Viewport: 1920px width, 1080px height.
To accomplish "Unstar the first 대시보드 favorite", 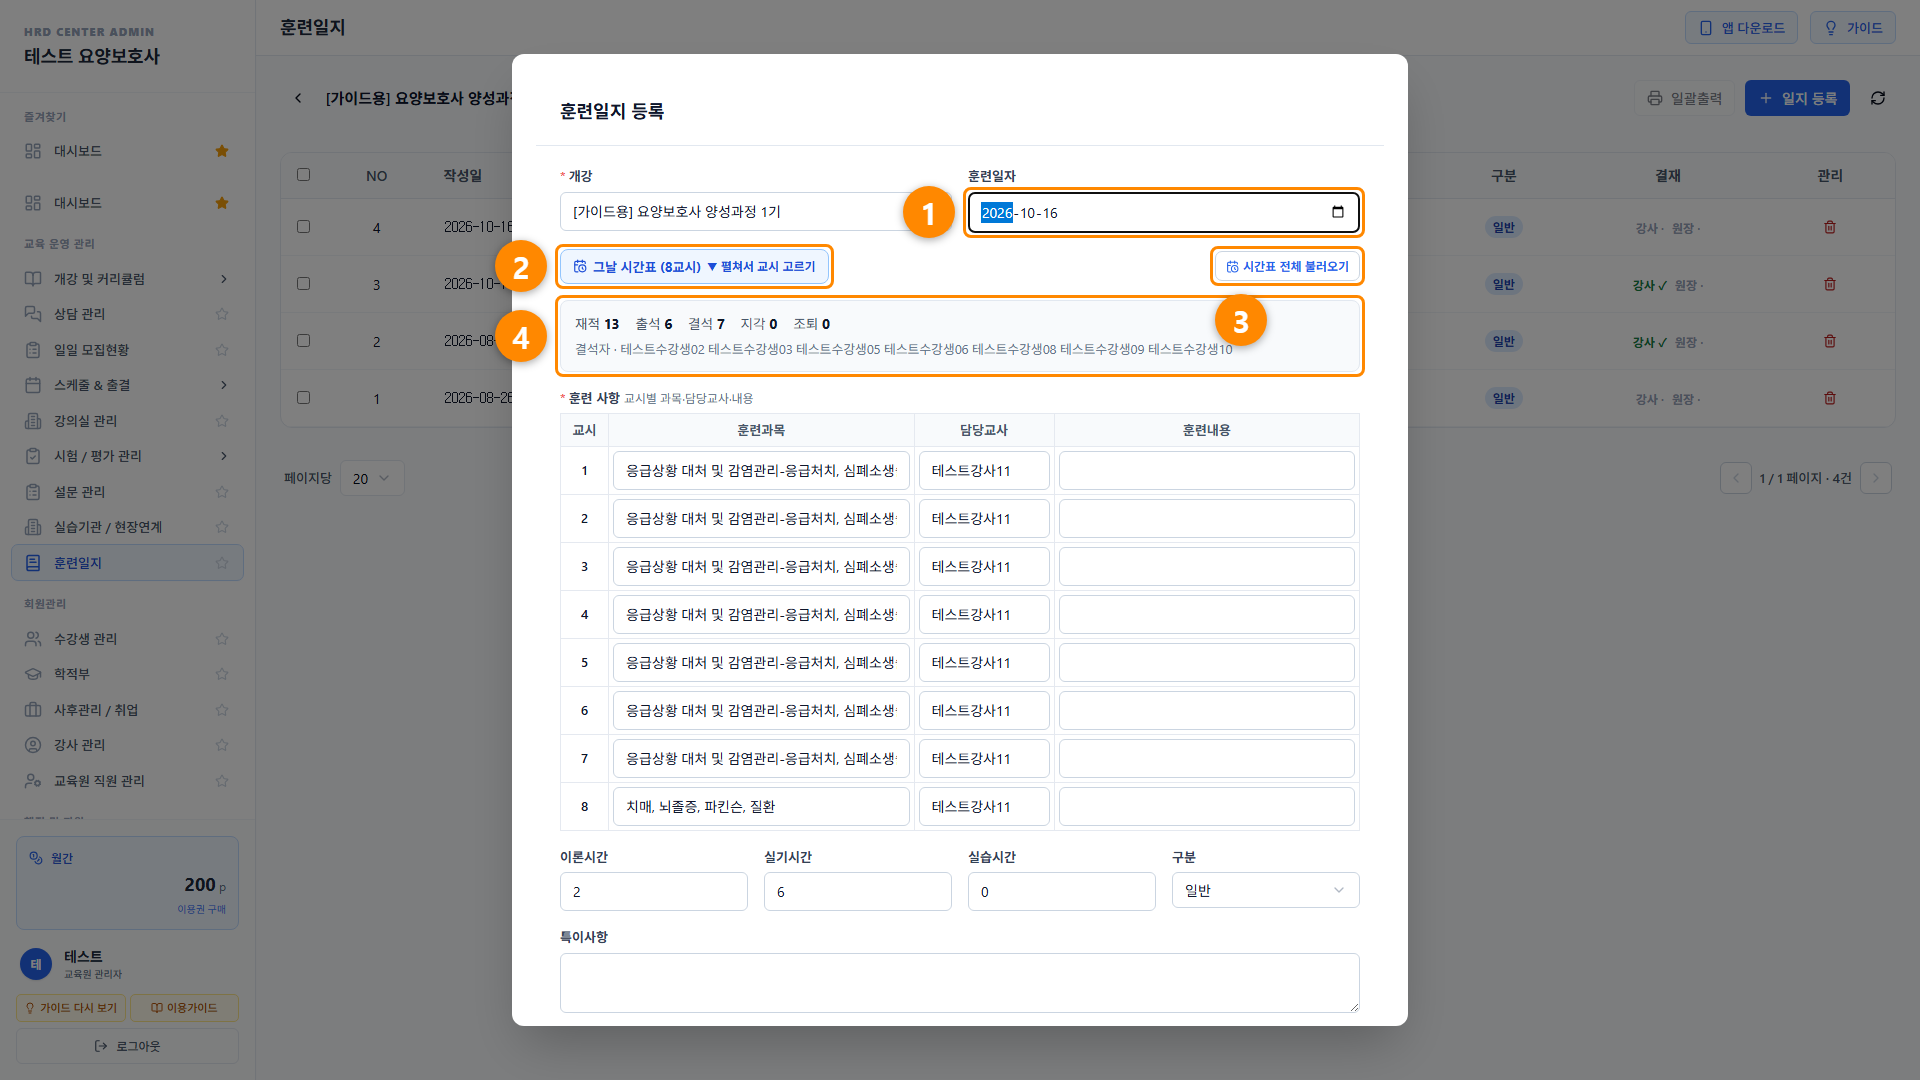I will pos(222,151).
